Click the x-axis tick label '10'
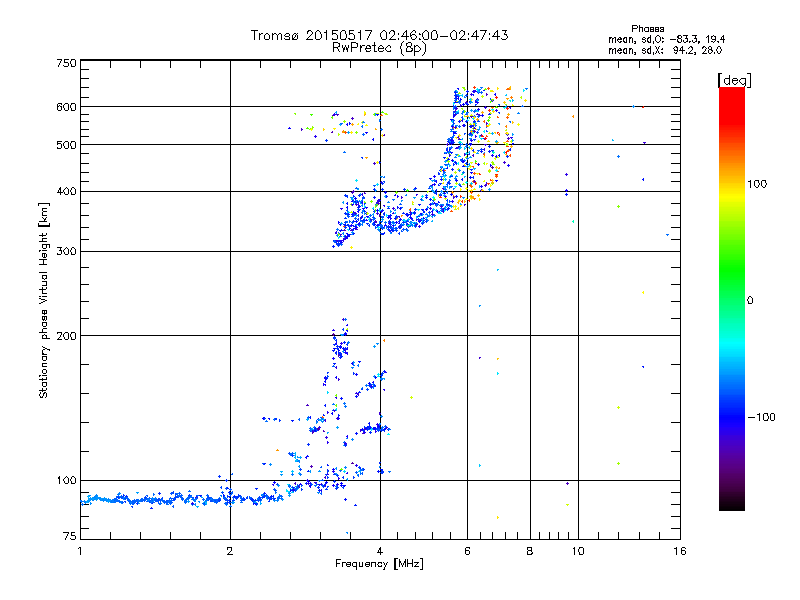Viewport: 800px width, 600px height. (578, 551)
